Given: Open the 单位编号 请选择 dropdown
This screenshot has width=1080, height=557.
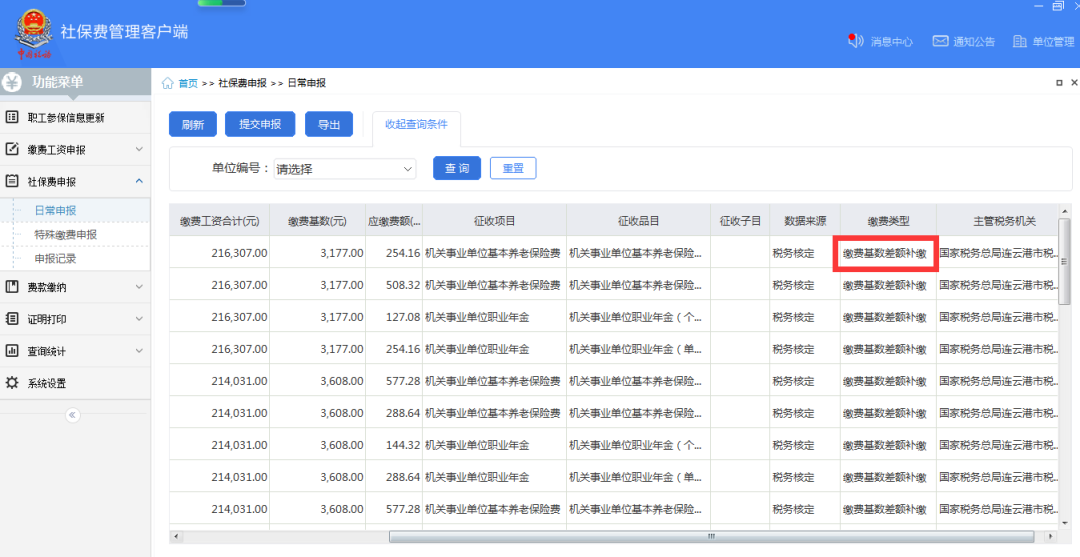Looking at the screenshot, I should pos(344,169).
